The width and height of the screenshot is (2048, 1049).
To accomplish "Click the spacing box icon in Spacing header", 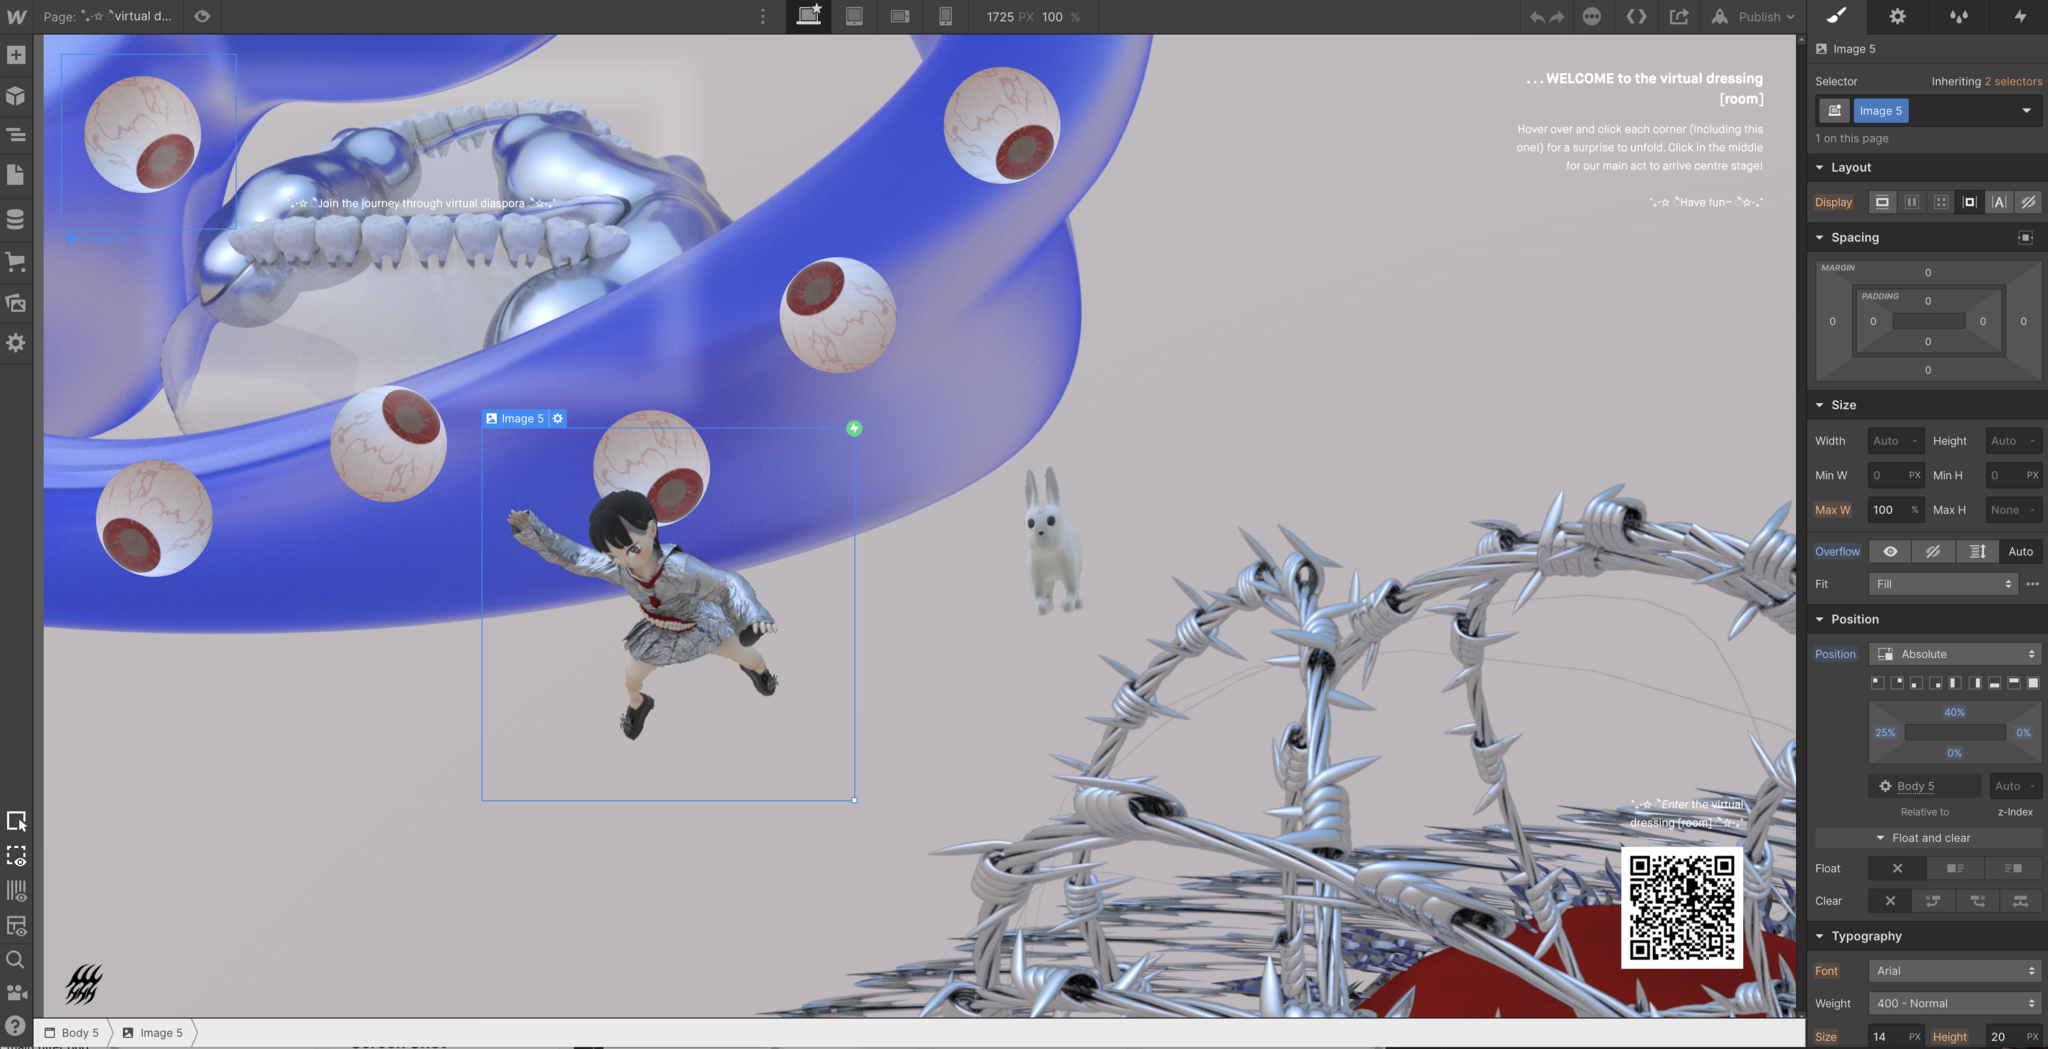I will pos(2025,237).
